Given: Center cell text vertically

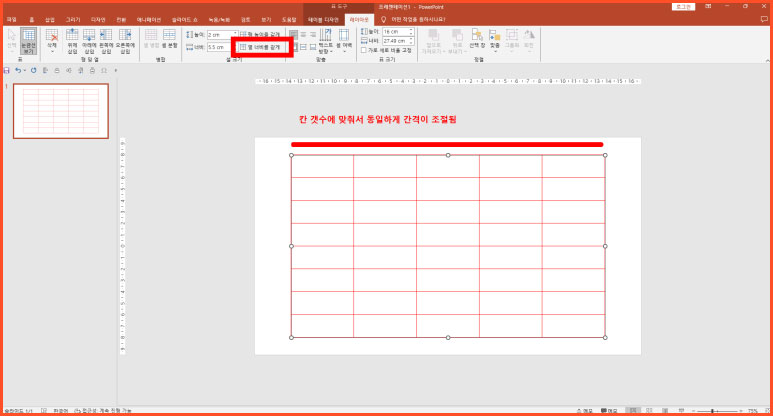Looking at the screenshot, I should click(x=304, y=47).
